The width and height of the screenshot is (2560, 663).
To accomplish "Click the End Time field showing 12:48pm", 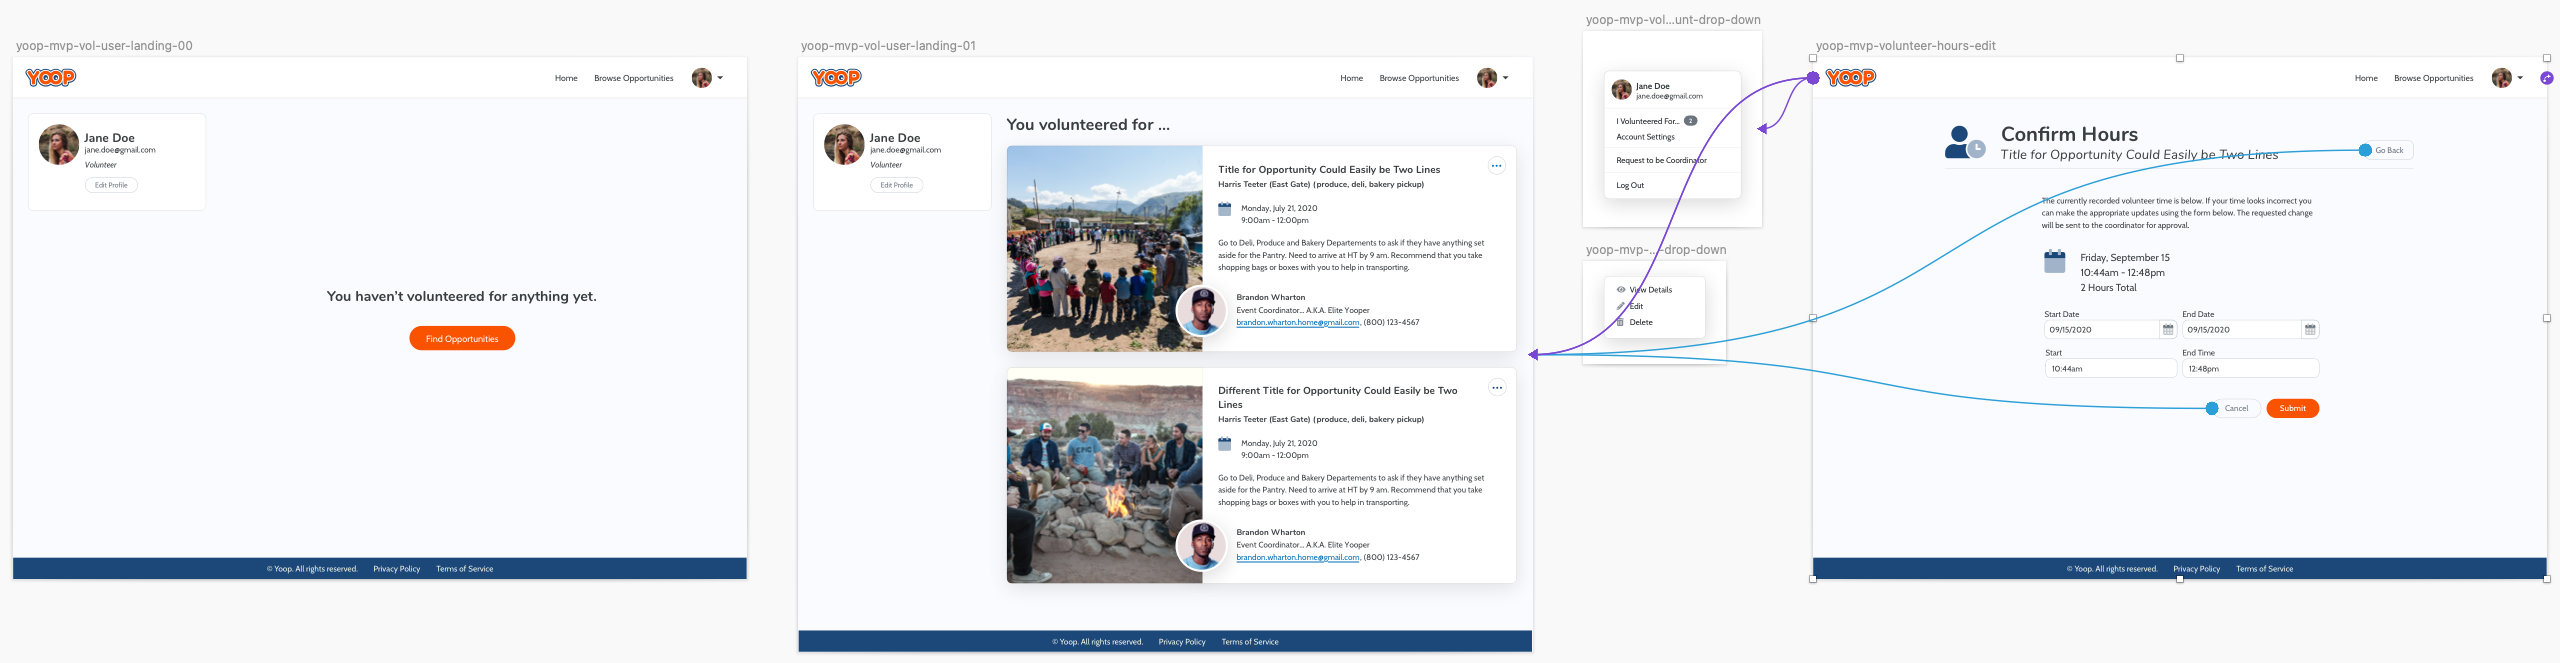I will coord(2250,368).
